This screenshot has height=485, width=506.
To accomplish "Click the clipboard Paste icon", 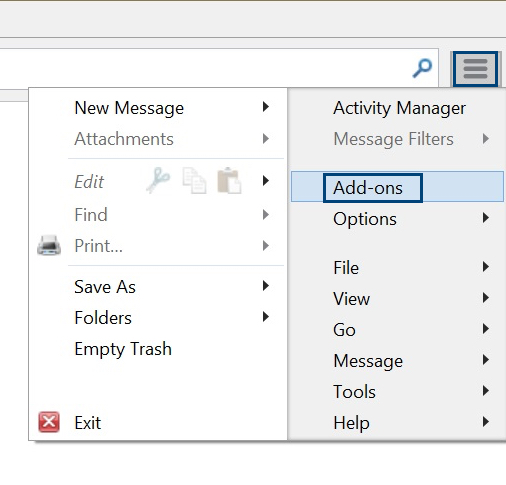I will coord(229,180).
